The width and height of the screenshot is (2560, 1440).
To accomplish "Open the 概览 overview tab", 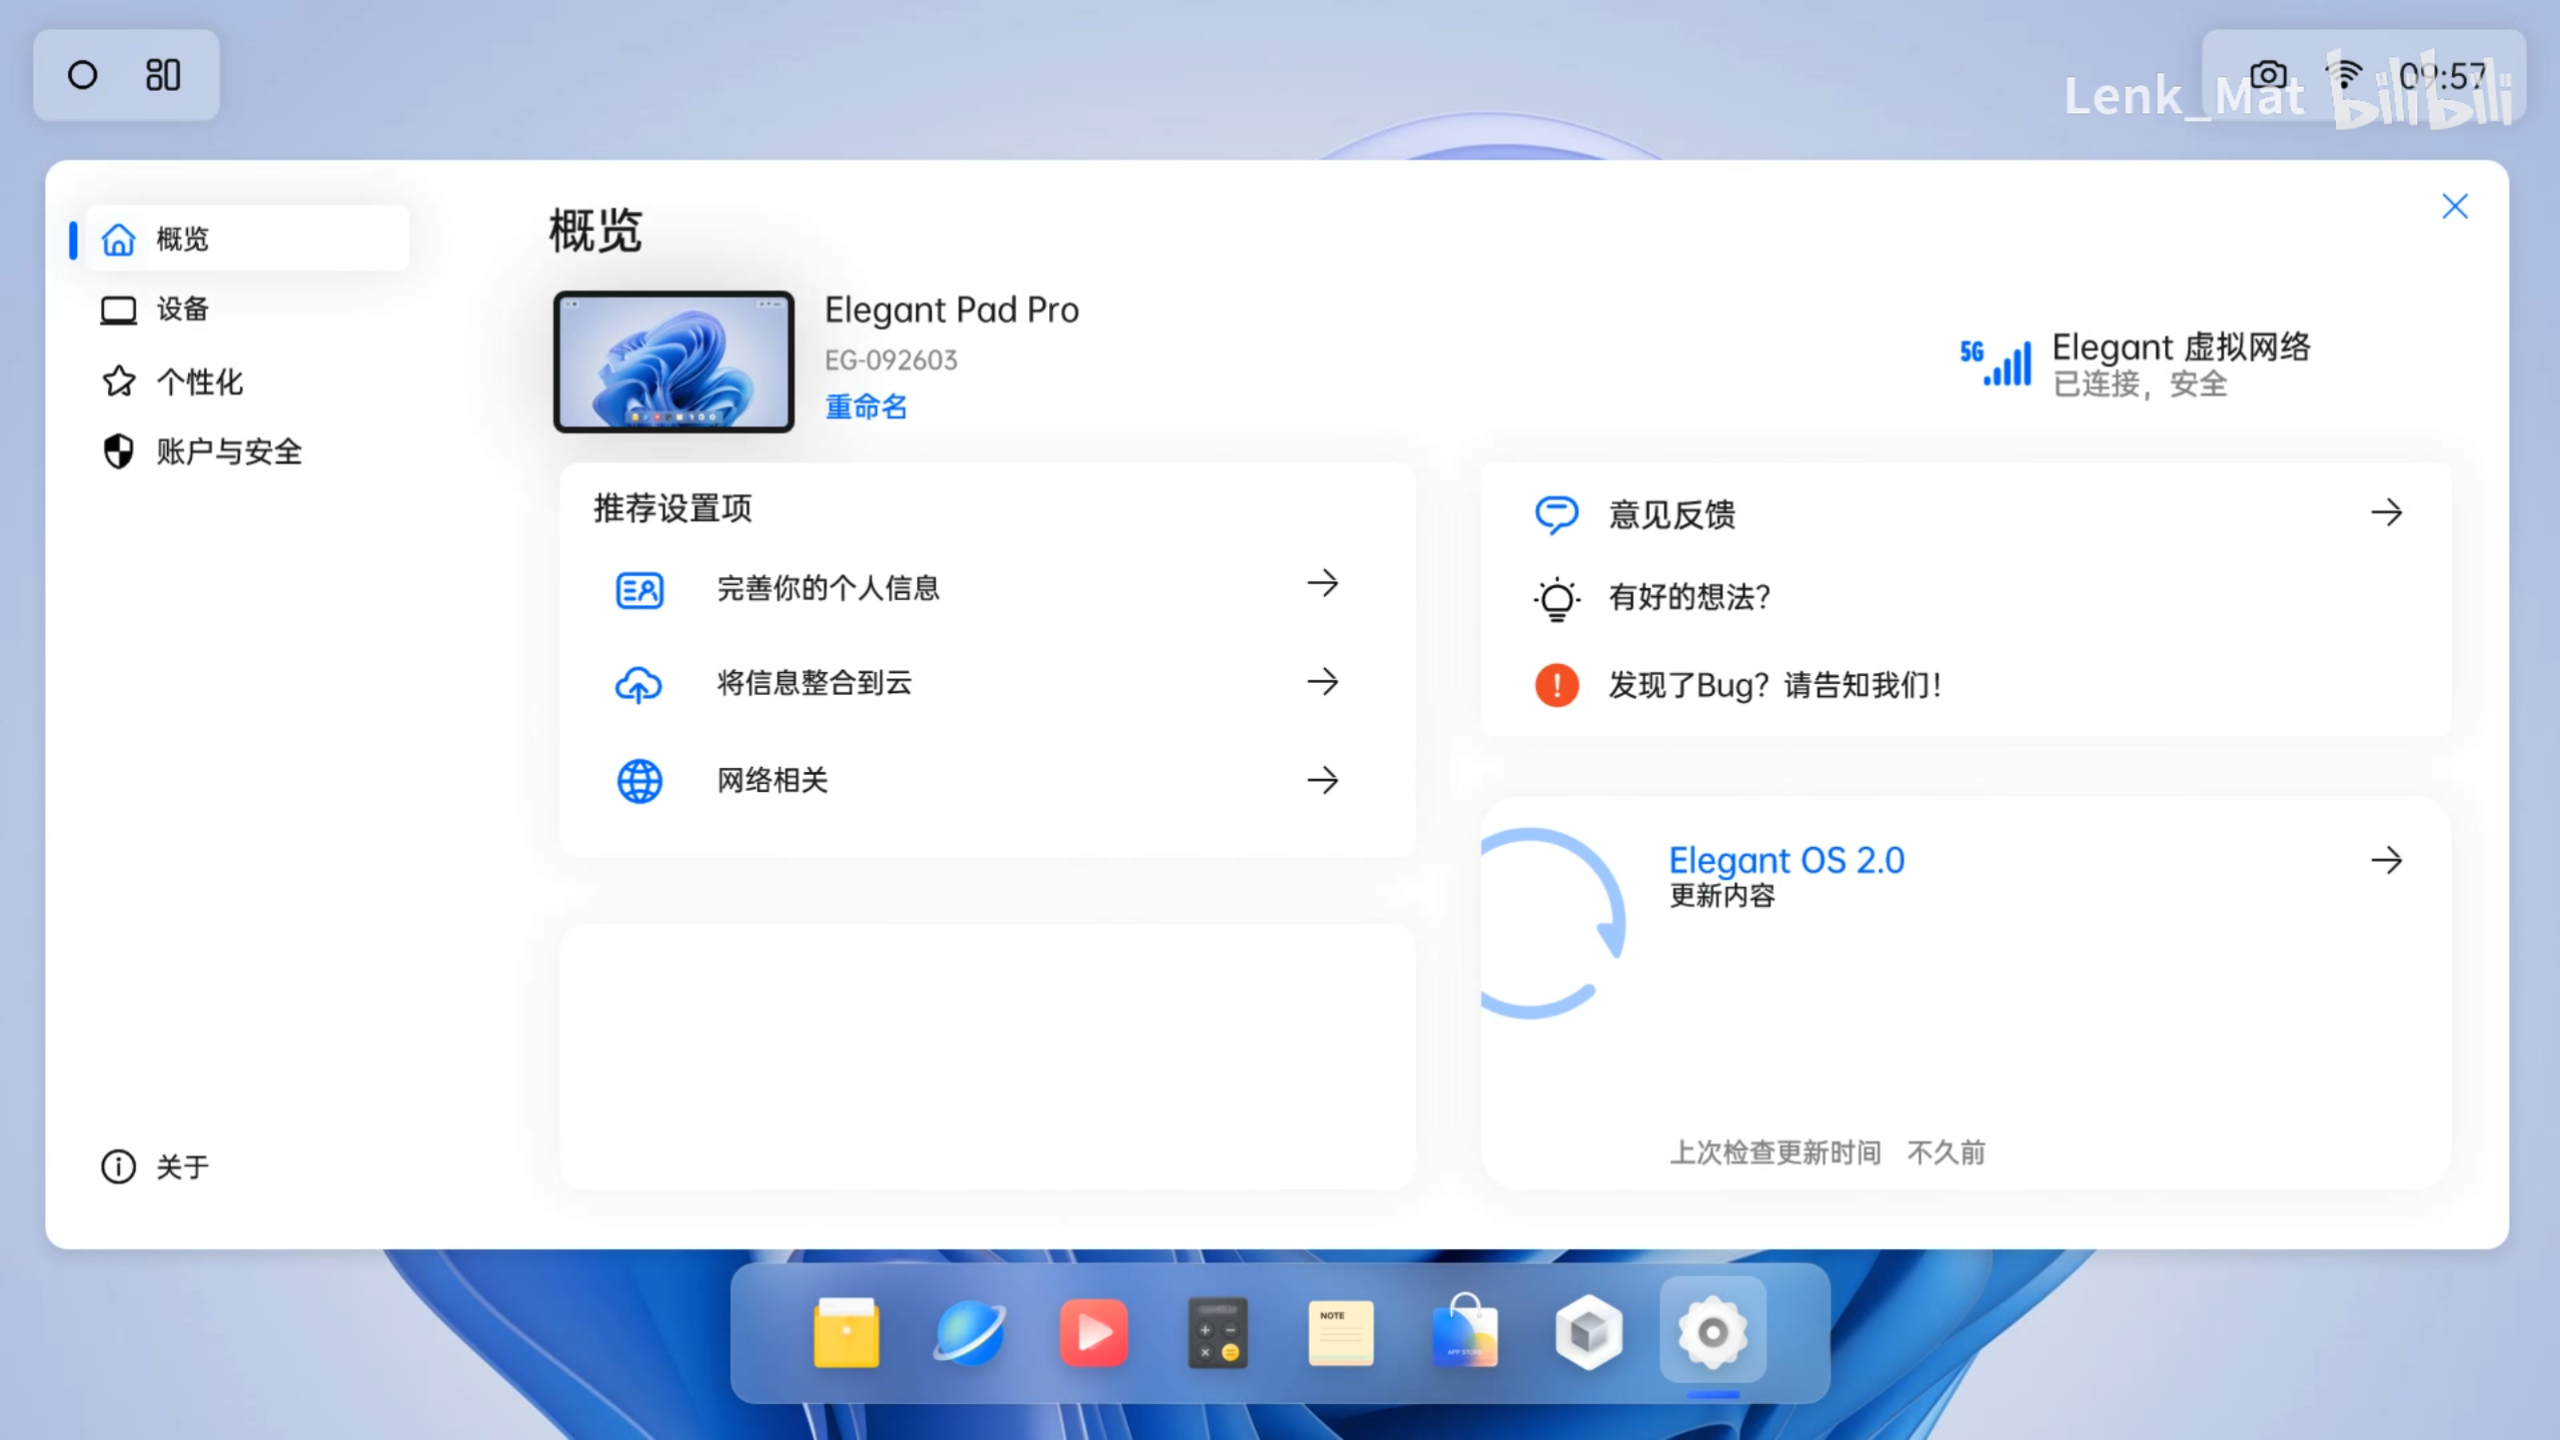I will point(246,238).
